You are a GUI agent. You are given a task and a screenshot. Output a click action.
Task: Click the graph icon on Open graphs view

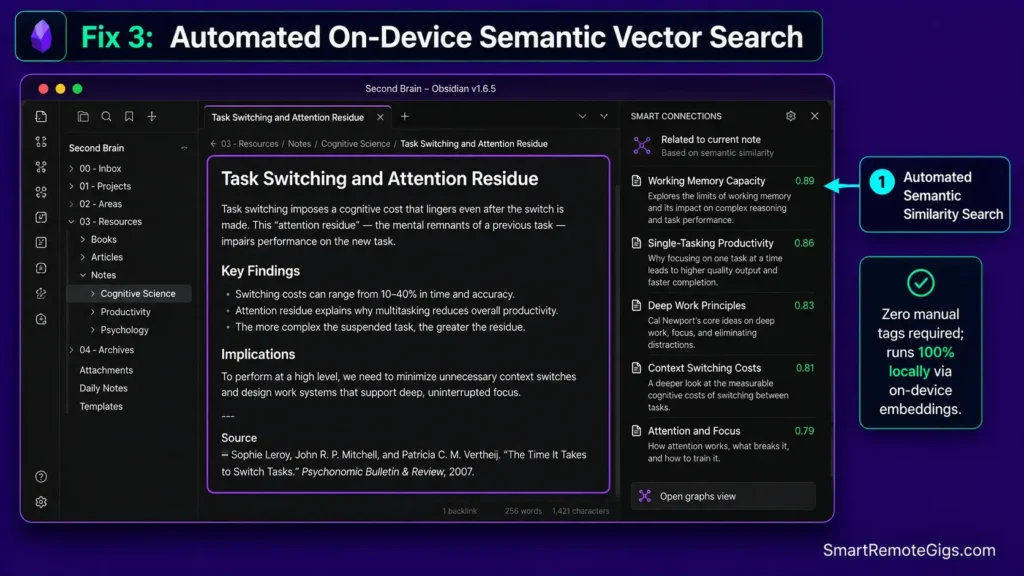pos(645,496)
